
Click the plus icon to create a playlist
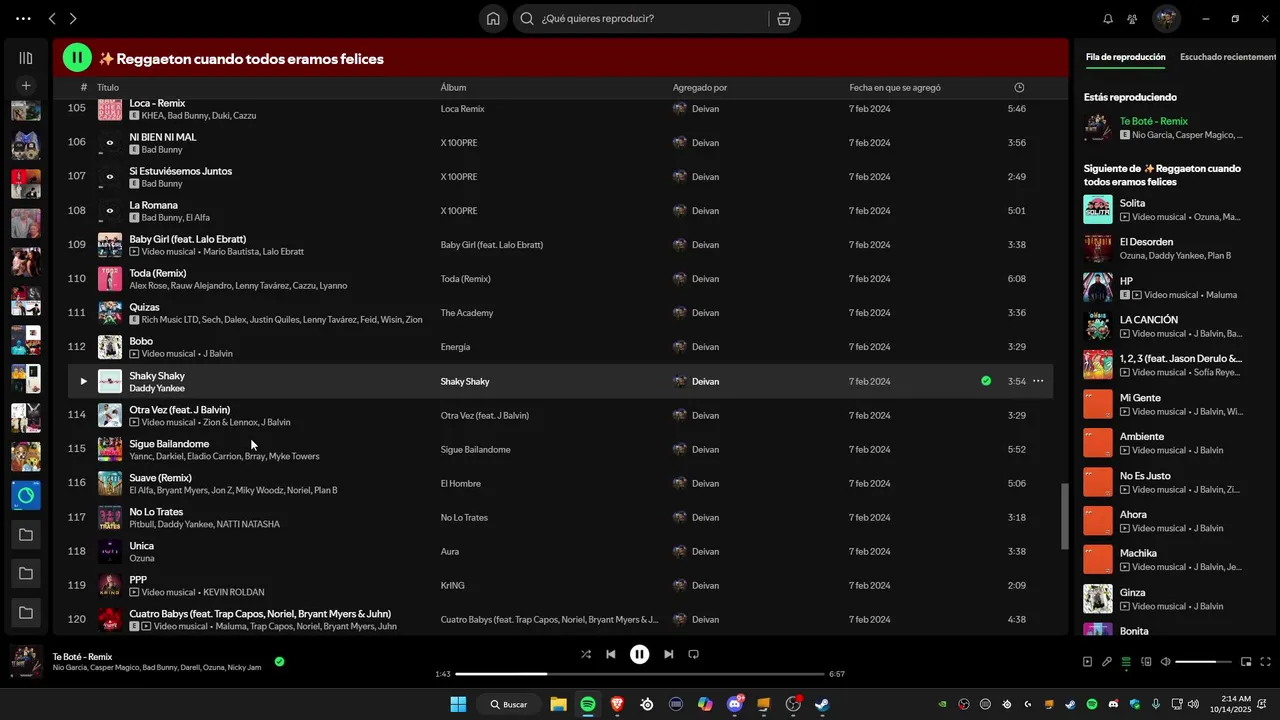26,86
